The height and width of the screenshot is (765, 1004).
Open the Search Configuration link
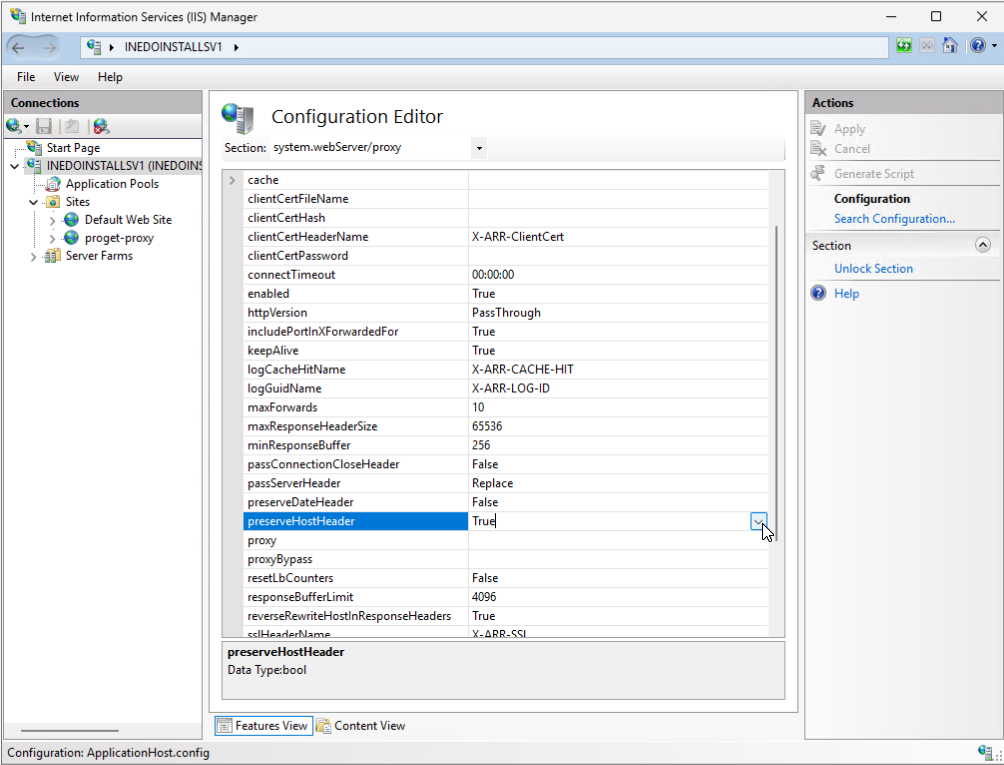pos(894,218)
